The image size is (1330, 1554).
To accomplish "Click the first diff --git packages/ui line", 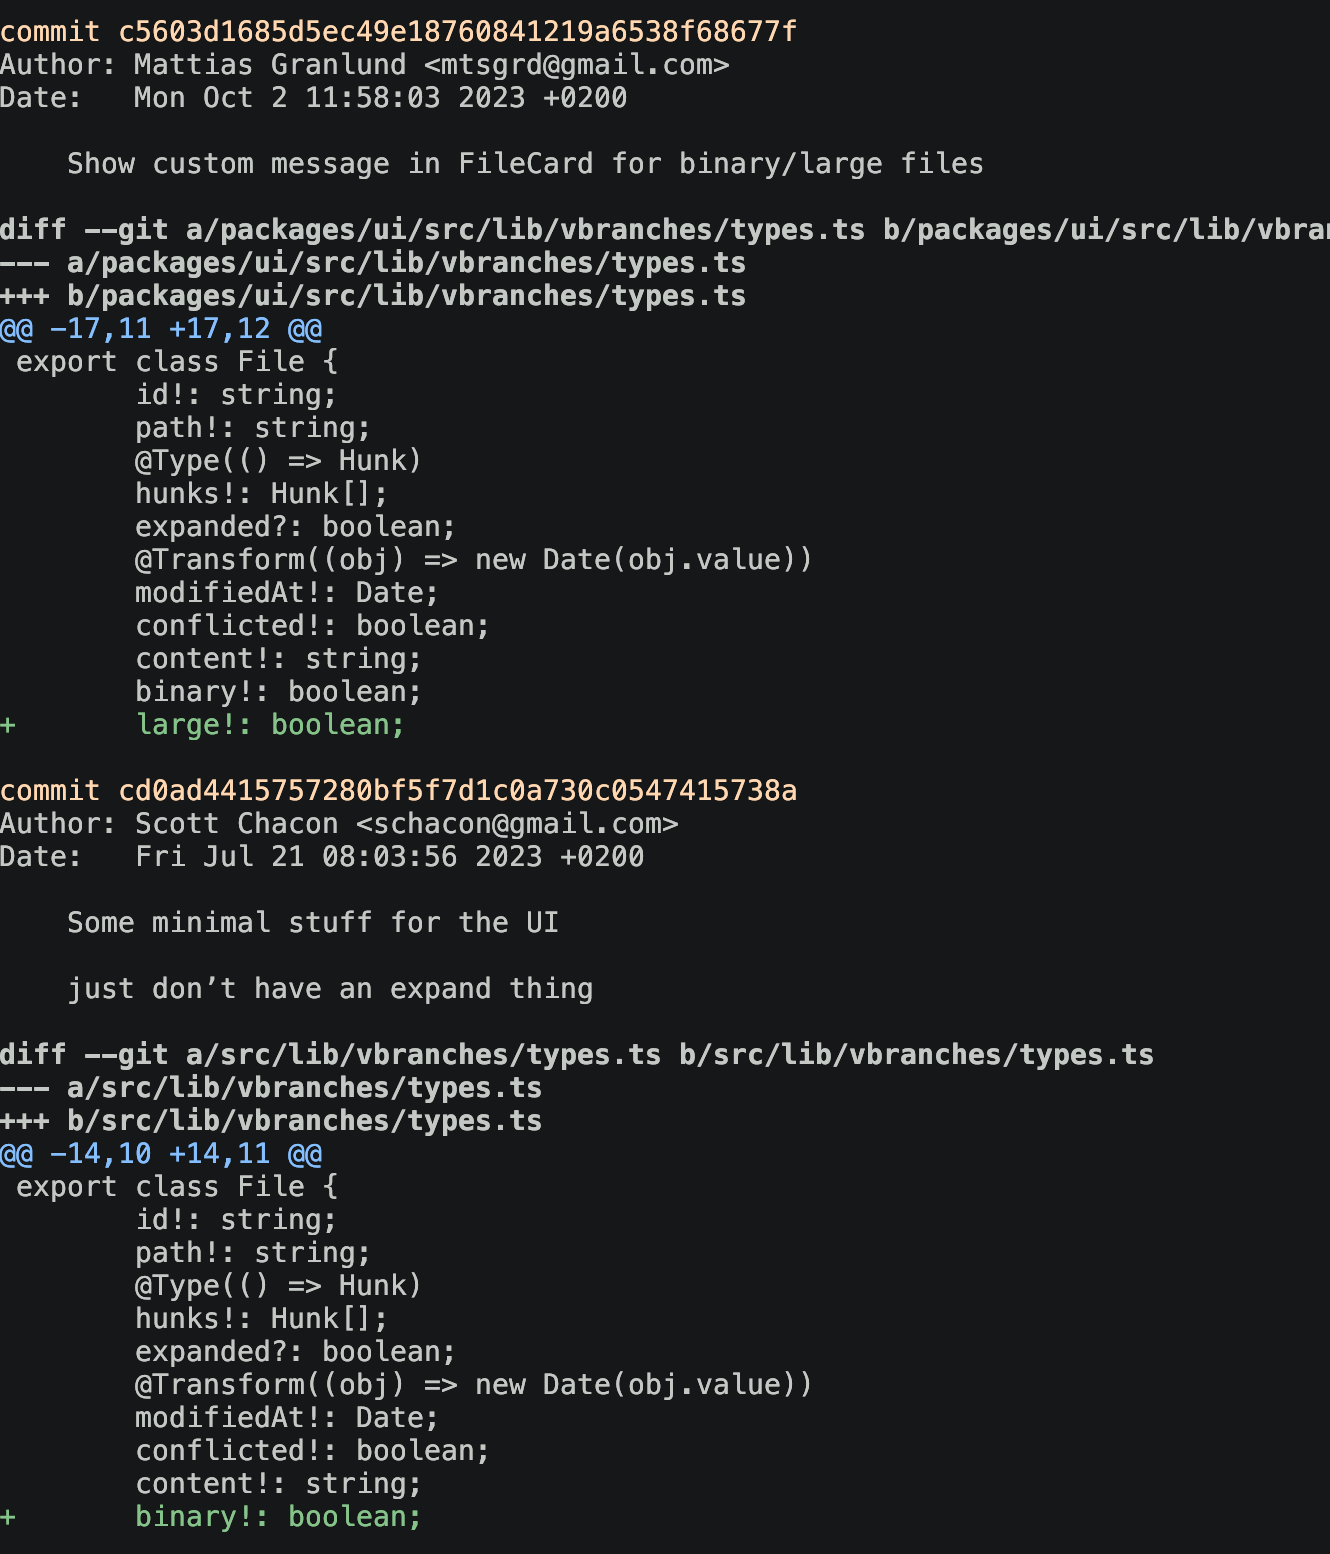I will point(665,230).
